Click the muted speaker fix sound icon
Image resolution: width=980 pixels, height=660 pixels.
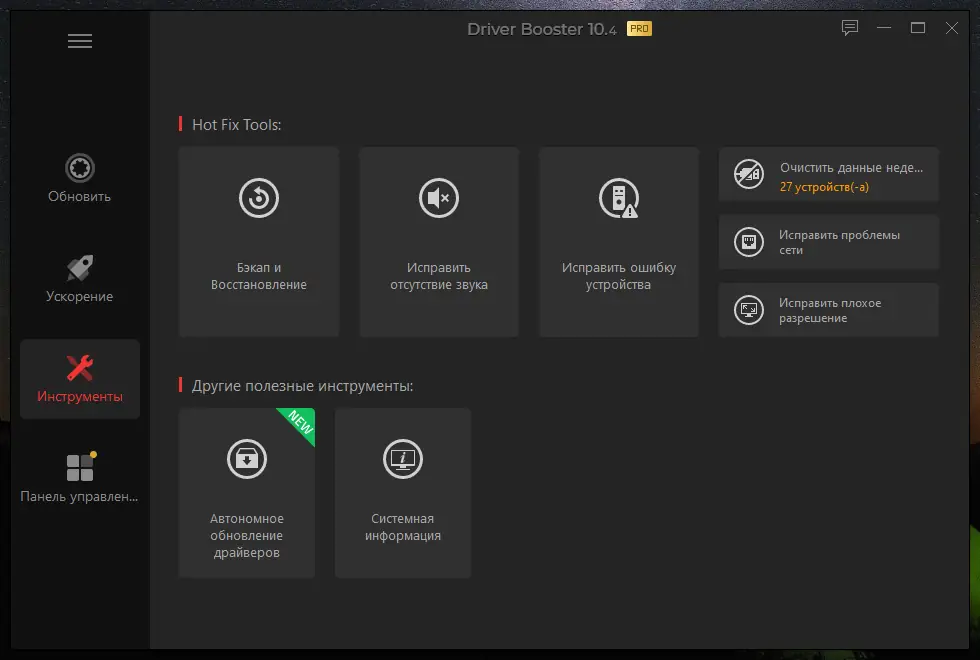439,198
